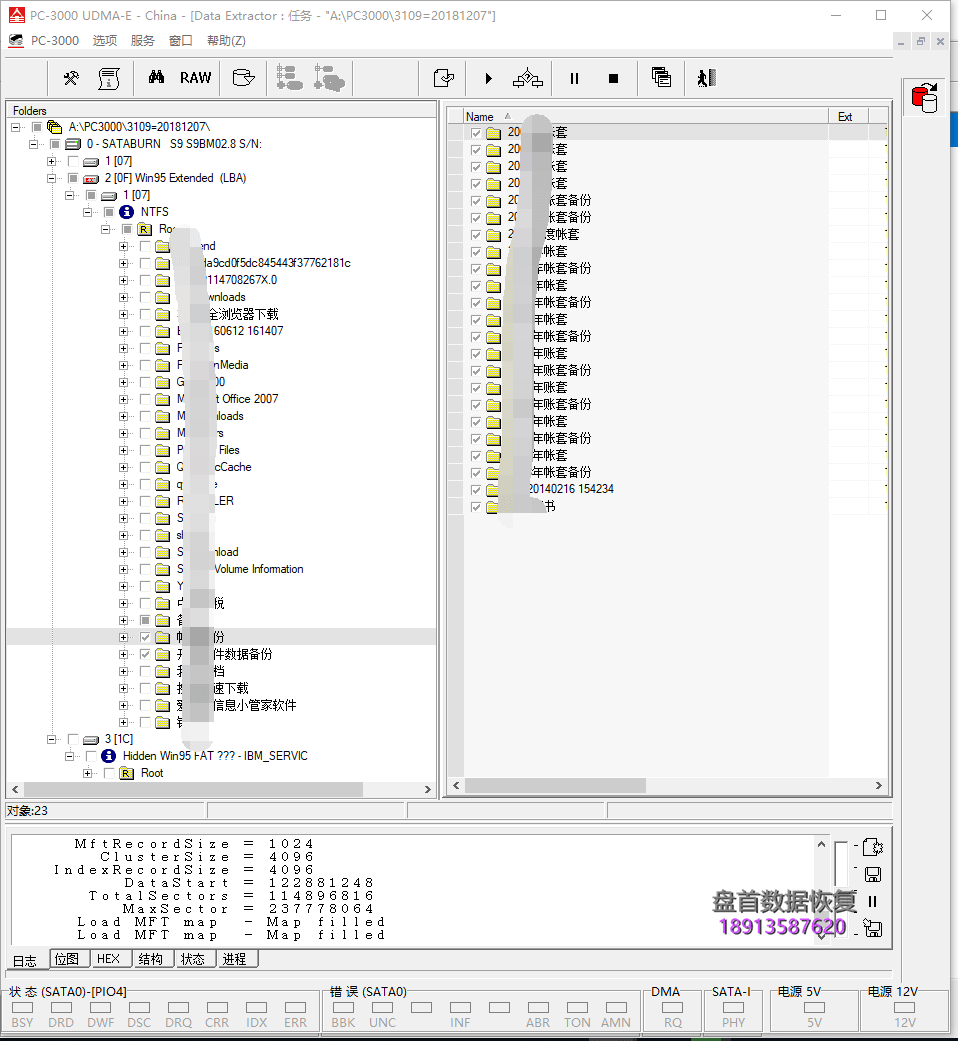Viewport: 958px width, 1041px height.
Task: Save the log with the floppy icon
Action: point(873,874)
